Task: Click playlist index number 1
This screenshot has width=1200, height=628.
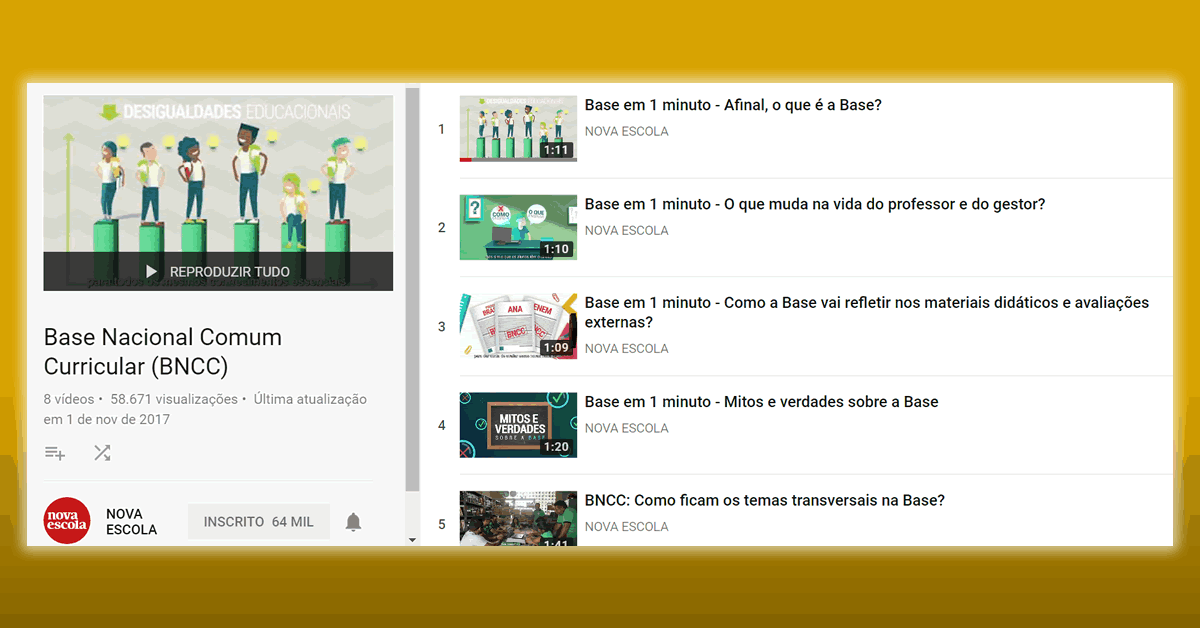Action: pyautogui.click(x=442, y=129)
